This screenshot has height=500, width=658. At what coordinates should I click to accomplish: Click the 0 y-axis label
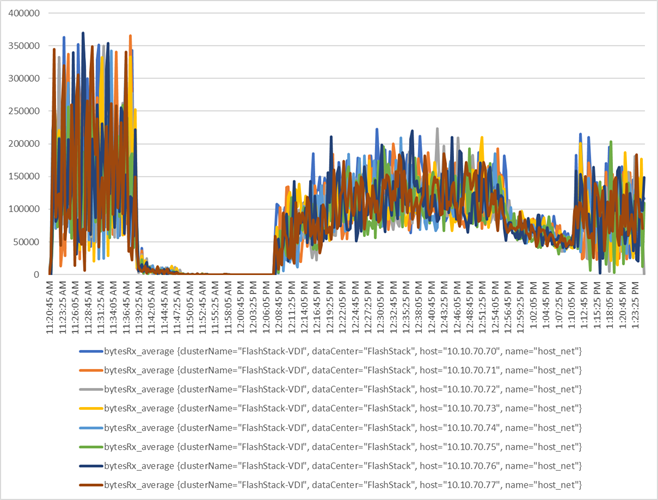[x=37, y=275]
